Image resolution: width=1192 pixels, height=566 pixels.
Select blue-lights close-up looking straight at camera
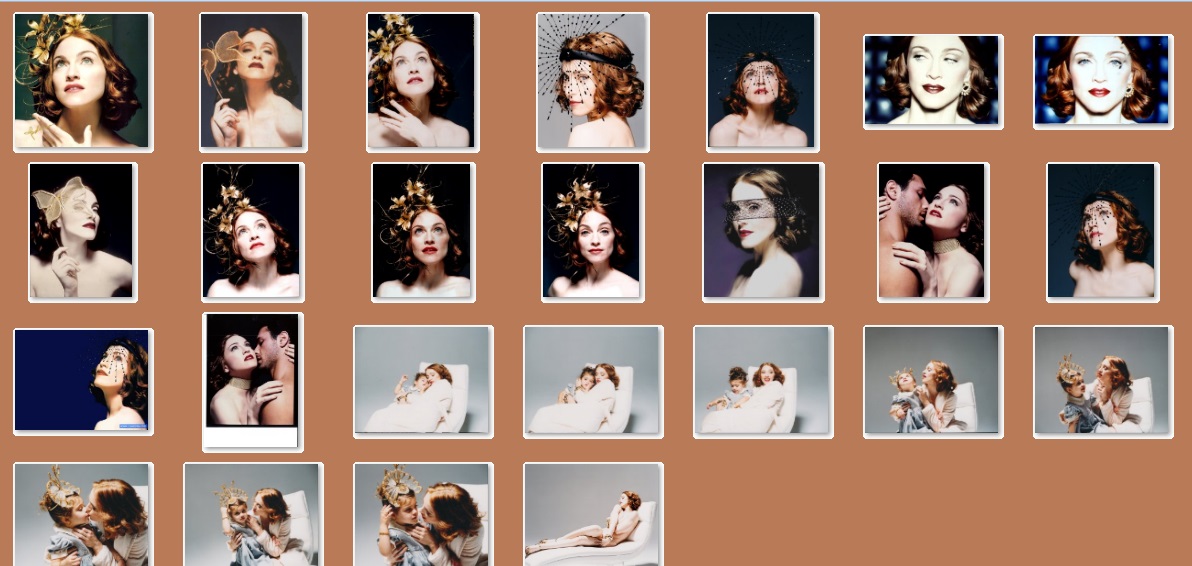click(1102, 81)
